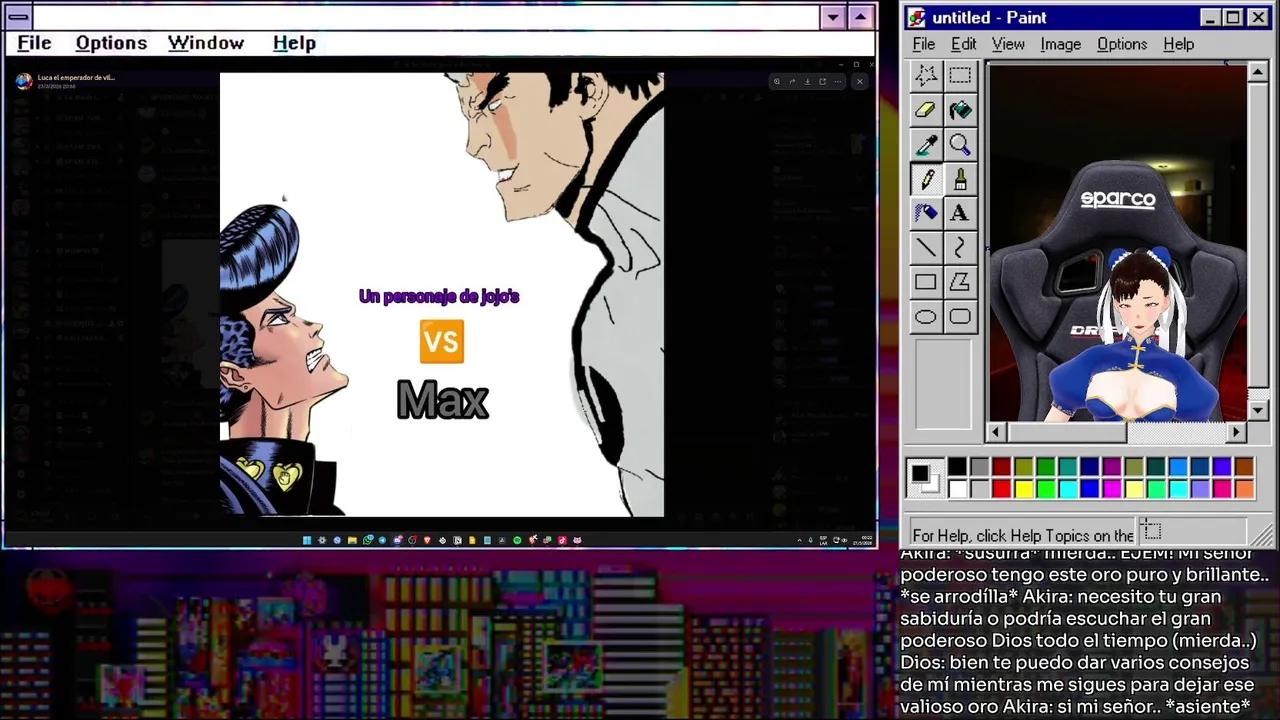The width and height of the screenshot is (1280, 720).
Task: Choose the Pencil tool in Paint
Action: 926,179
